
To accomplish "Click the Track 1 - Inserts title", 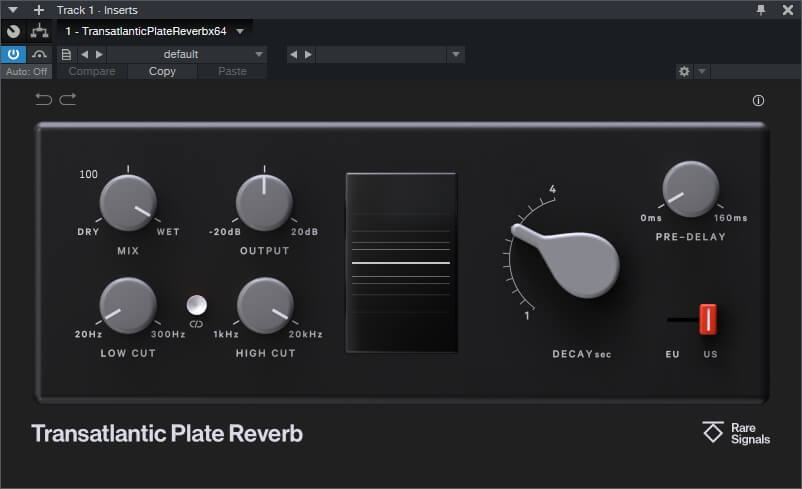I will coord(97,10).
